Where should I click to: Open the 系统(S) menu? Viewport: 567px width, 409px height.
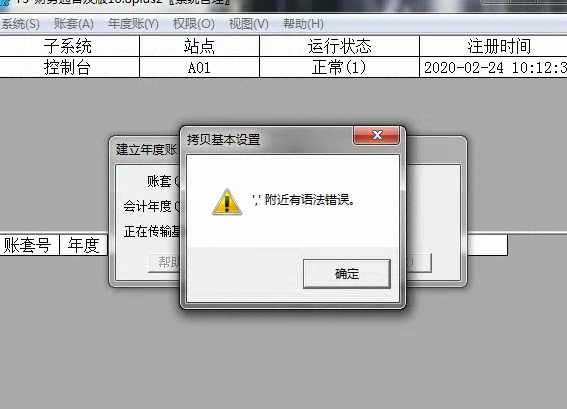coord(20,24)
